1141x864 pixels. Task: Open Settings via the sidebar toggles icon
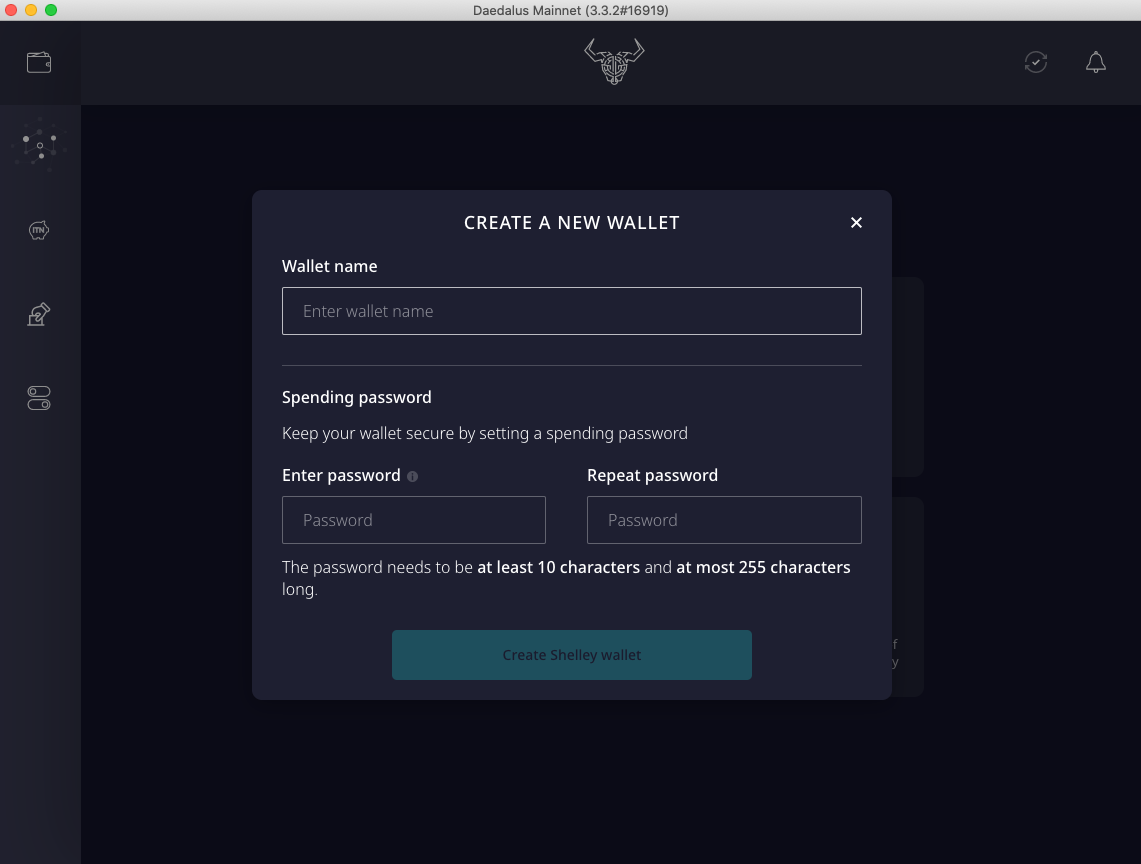point(39,398)
